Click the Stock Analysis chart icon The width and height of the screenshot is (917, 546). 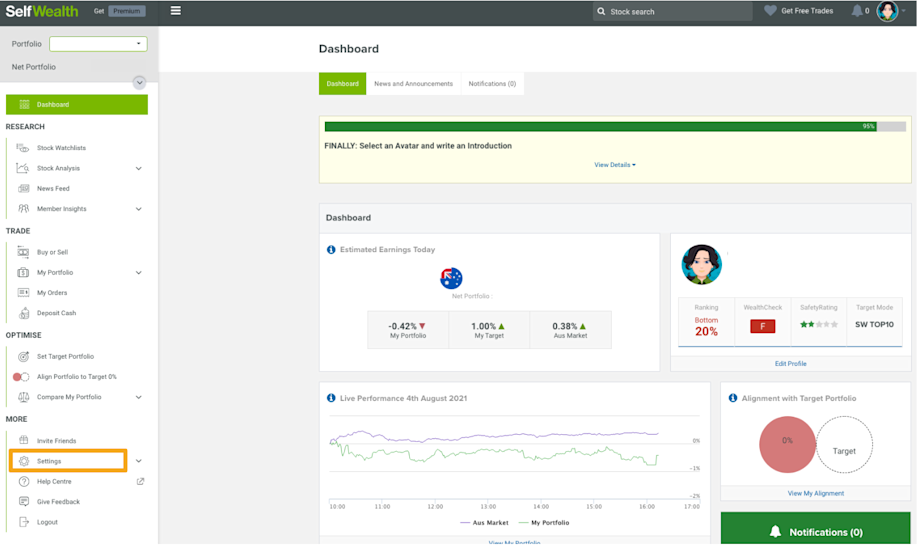(x=23, y=168)
